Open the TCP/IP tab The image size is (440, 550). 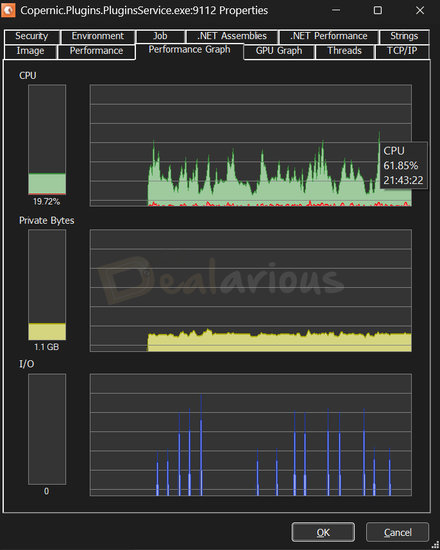pos(402,51)
